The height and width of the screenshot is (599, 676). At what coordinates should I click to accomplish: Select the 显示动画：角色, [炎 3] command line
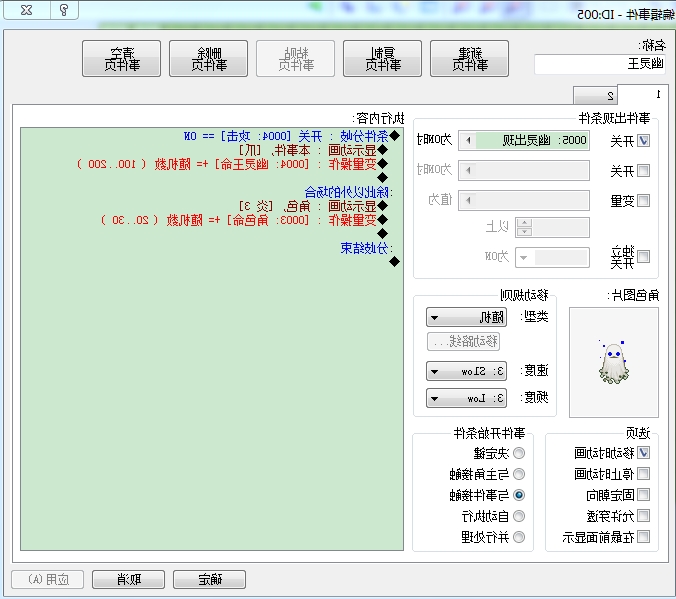click(x=313, y=206)
